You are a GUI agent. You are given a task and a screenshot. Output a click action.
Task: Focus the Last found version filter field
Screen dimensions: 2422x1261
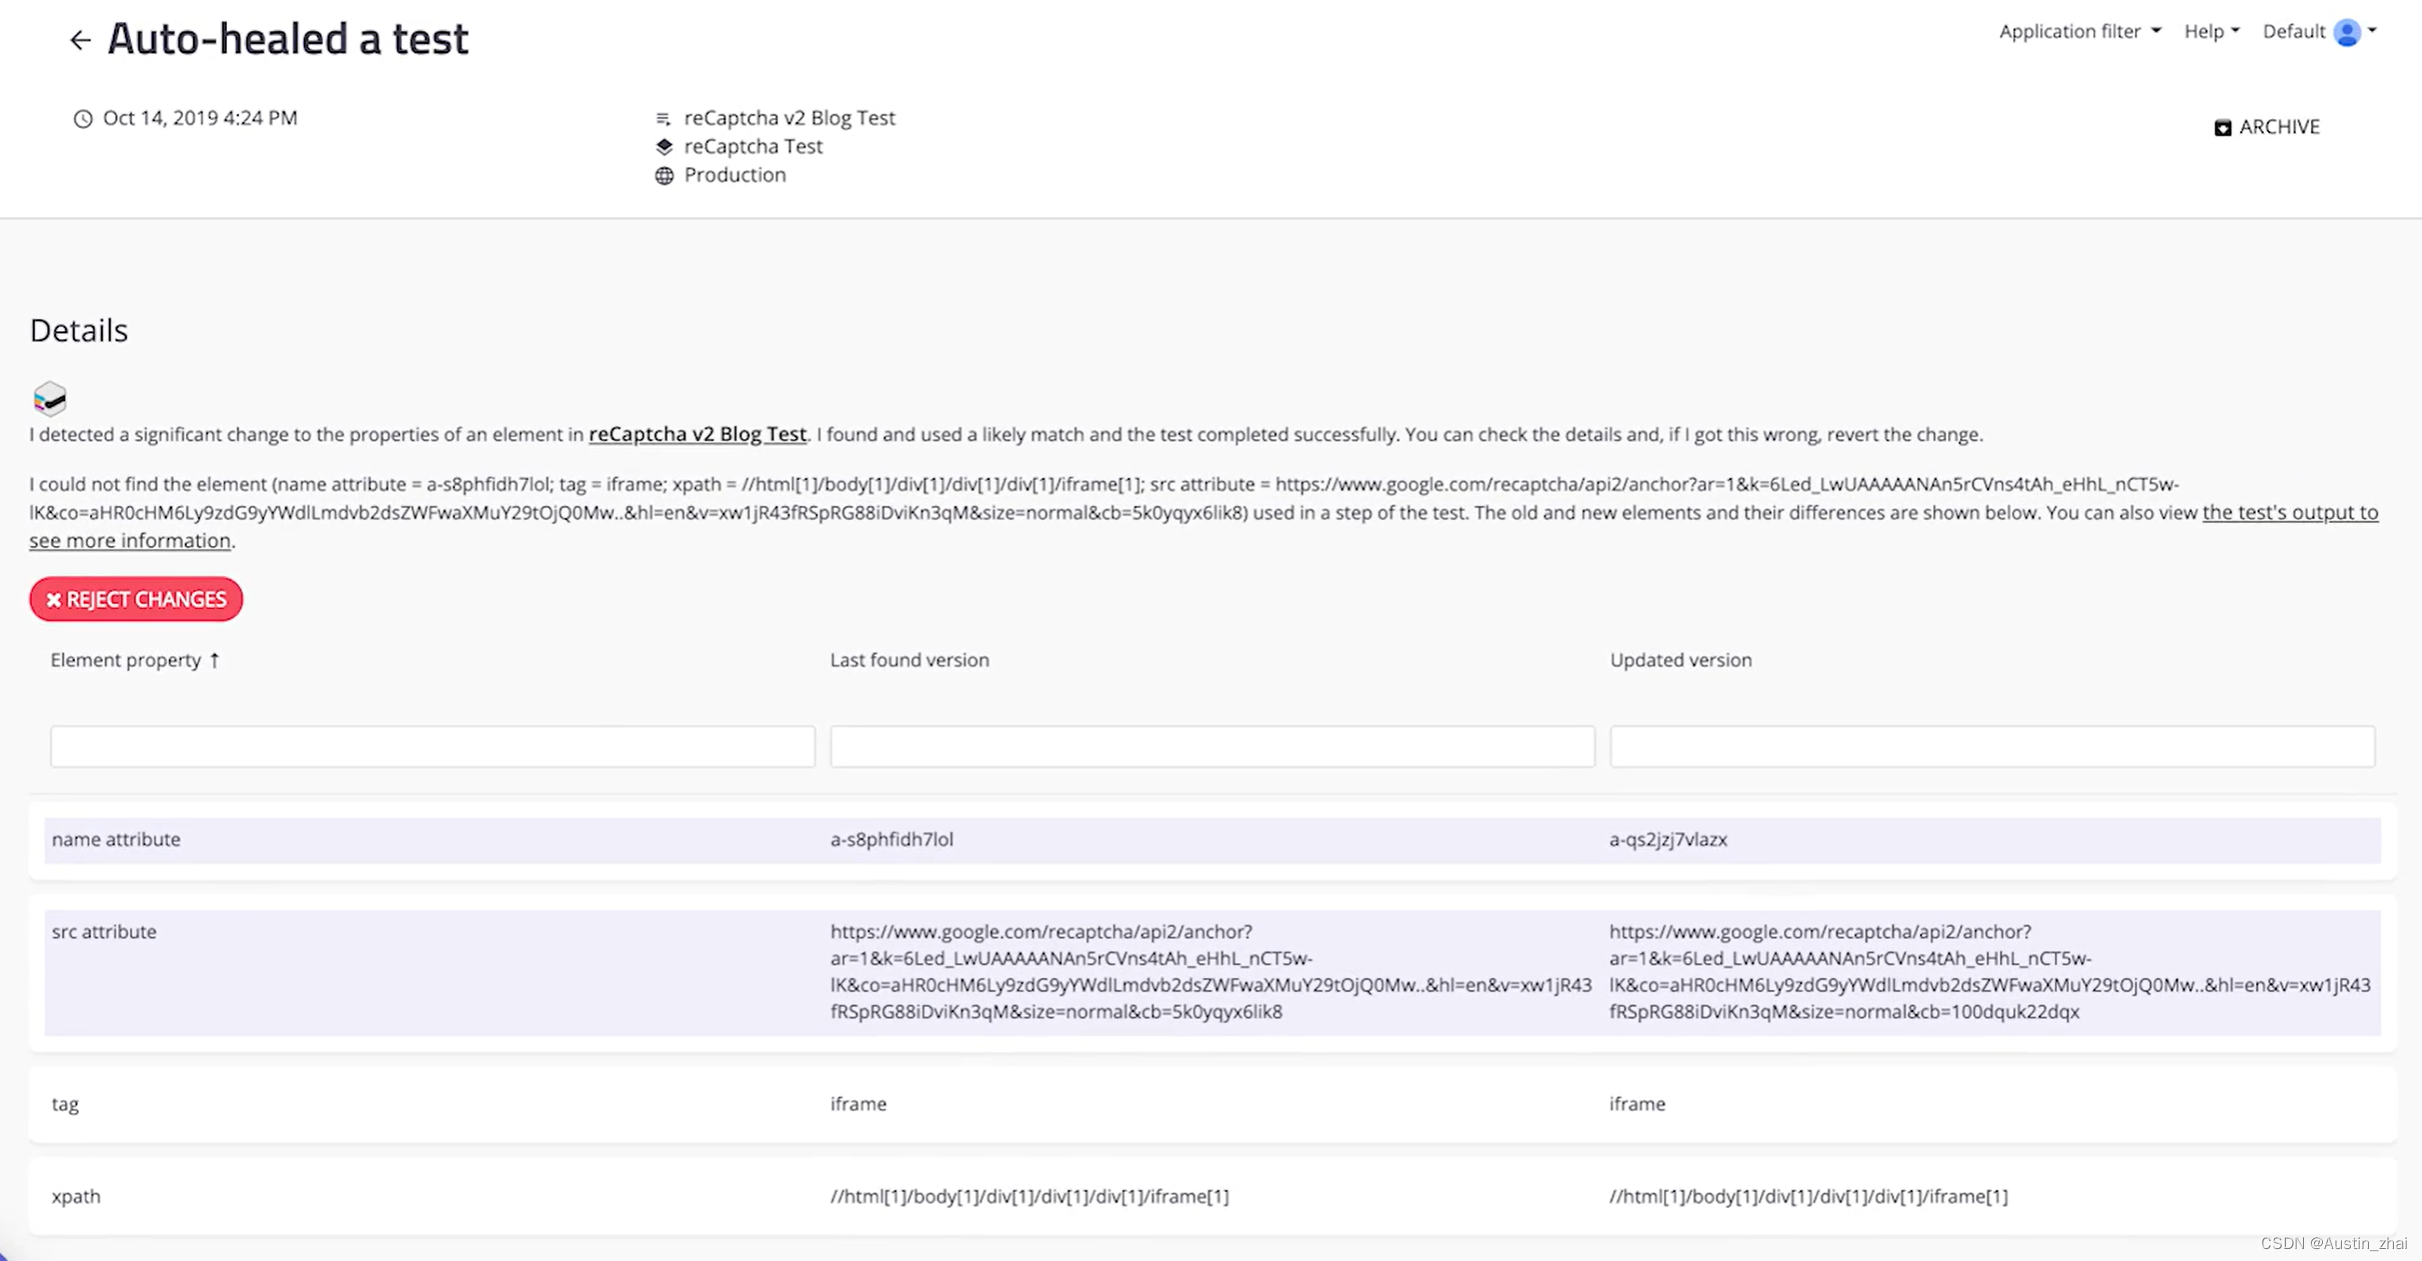[1212, 746]
